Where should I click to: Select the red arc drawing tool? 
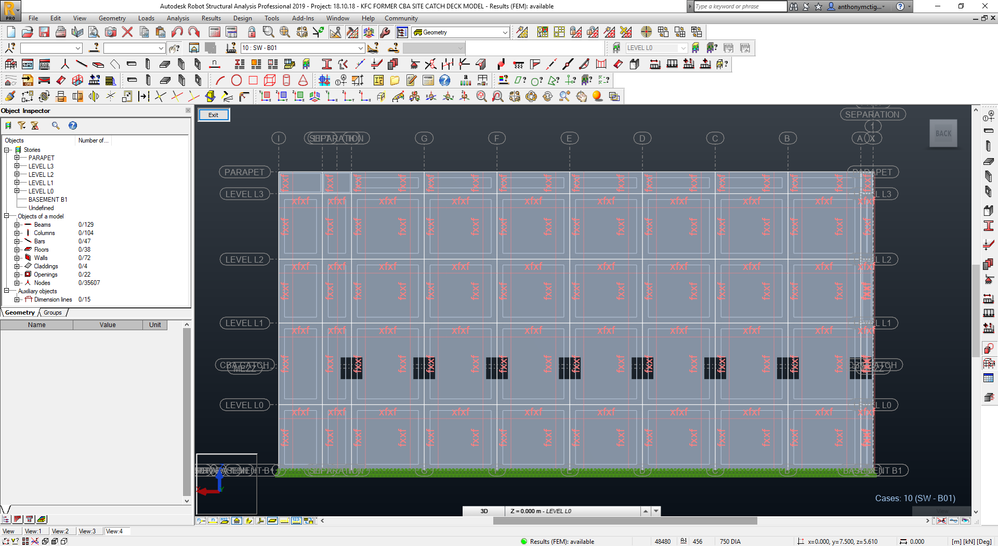[x=220, y=80]
